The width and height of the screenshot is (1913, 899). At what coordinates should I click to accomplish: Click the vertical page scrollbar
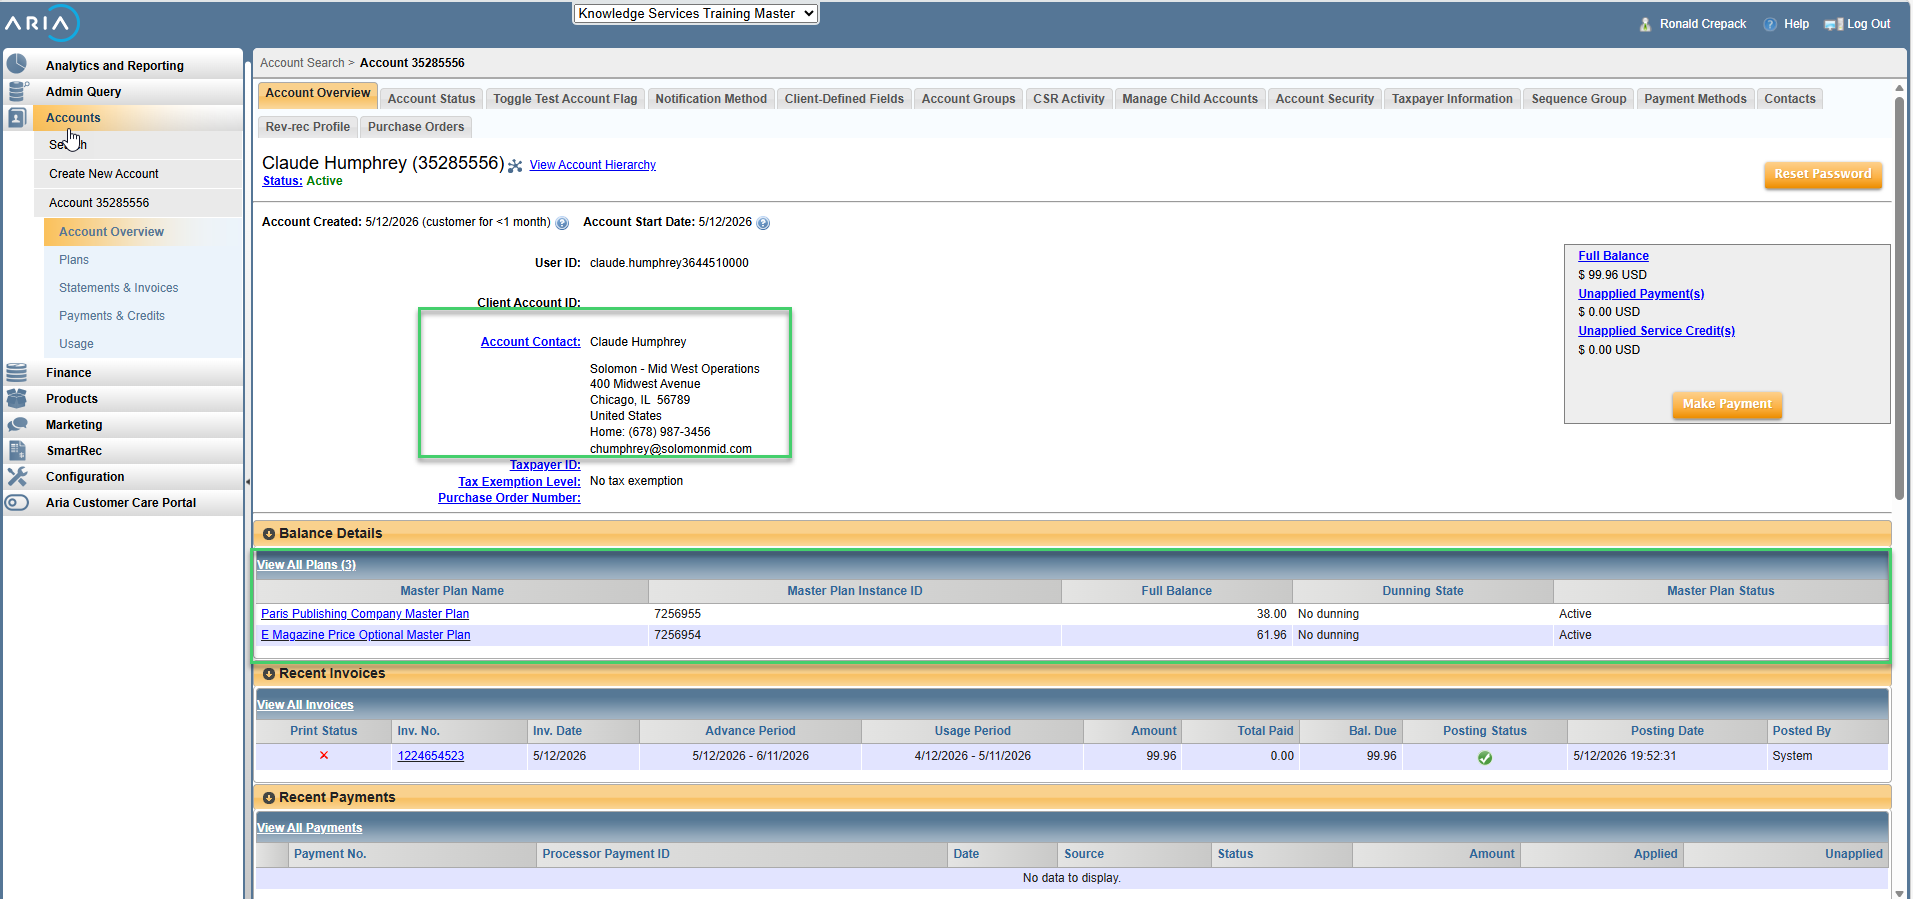point(1899,299)
